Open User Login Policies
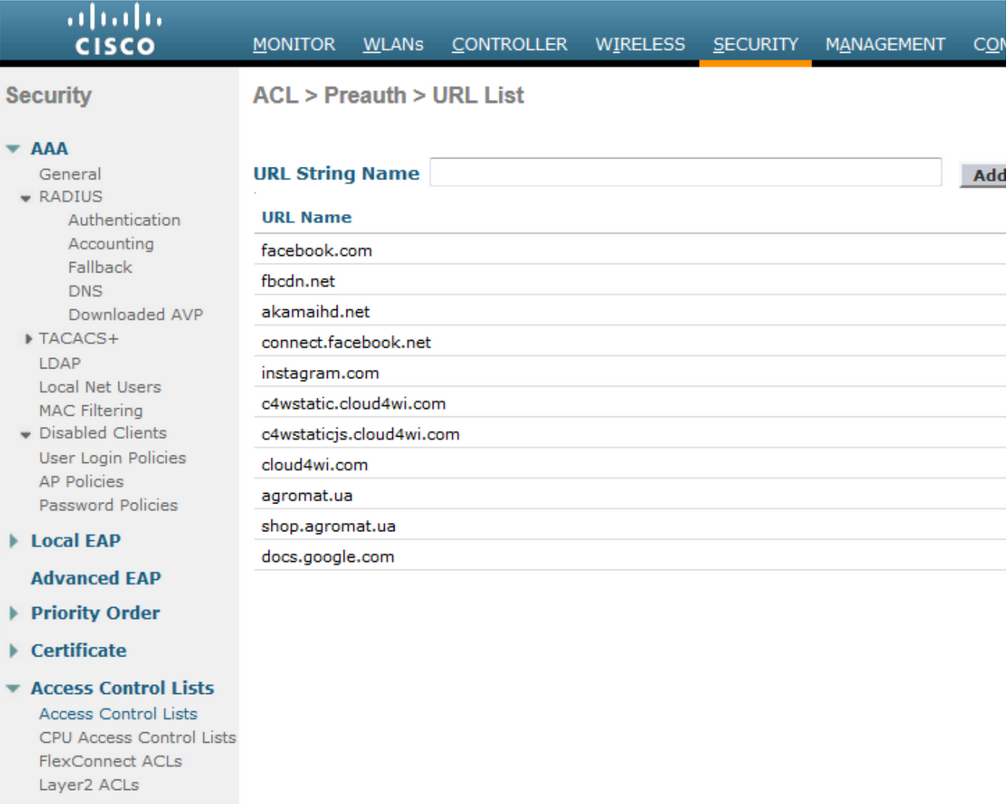 (x=112, y=458)
